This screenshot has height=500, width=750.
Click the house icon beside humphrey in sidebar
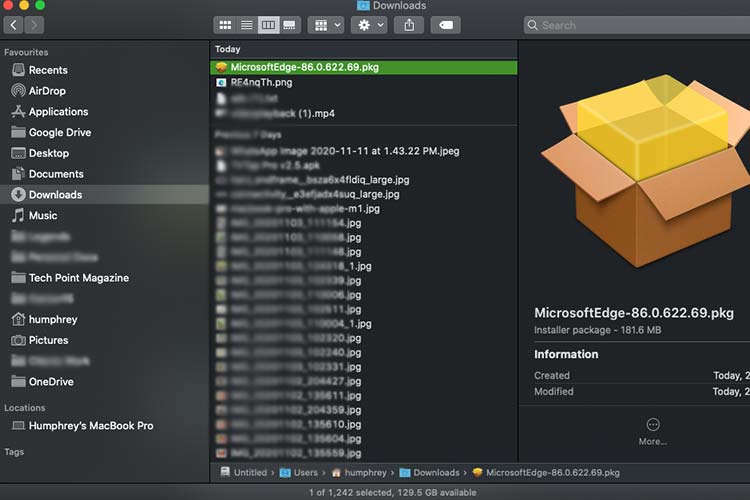(x=18, y=319)
